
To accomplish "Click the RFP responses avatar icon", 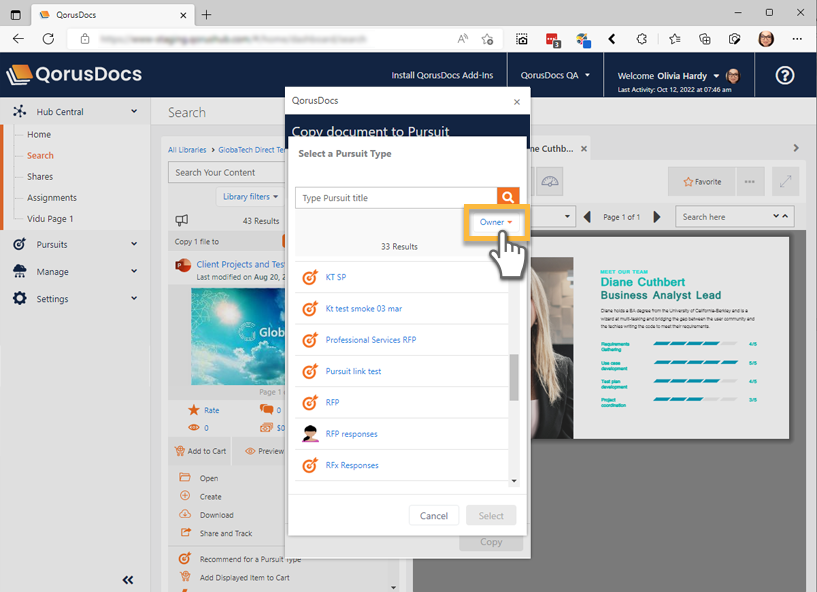I will tap(310, 434).
